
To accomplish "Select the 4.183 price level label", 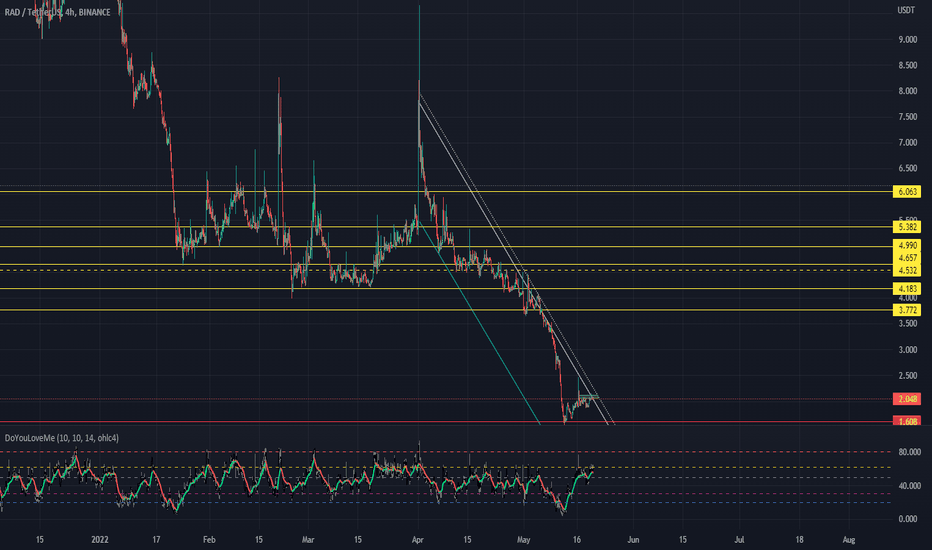I will pos(907,288).
